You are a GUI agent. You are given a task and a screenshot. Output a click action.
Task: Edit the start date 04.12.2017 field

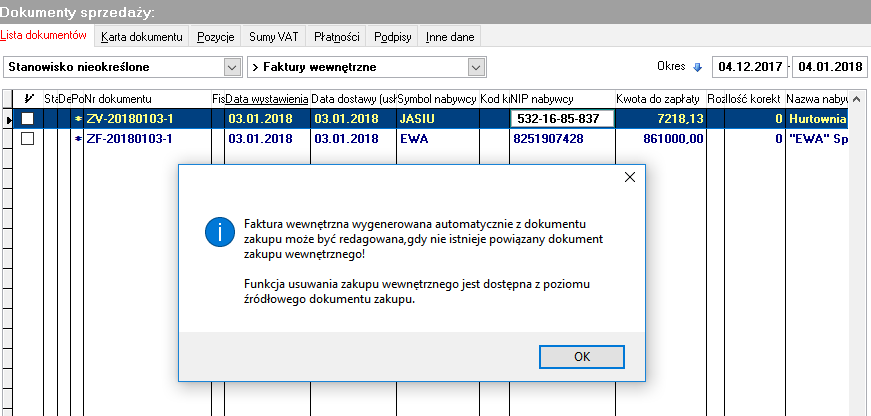750,67
